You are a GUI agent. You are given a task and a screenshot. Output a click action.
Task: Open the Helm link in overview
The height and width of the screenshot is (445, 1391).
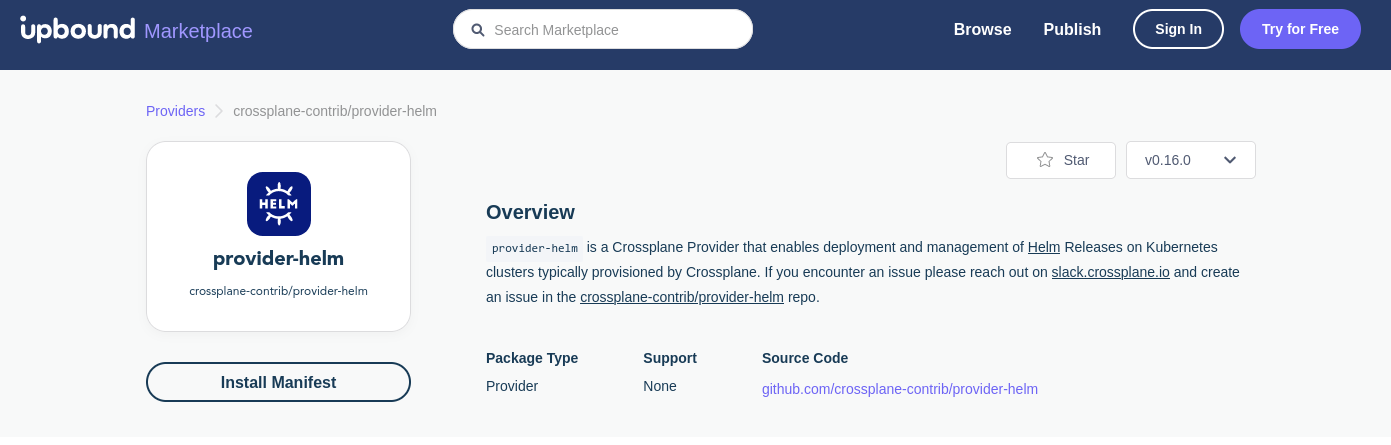(1044, 247)
